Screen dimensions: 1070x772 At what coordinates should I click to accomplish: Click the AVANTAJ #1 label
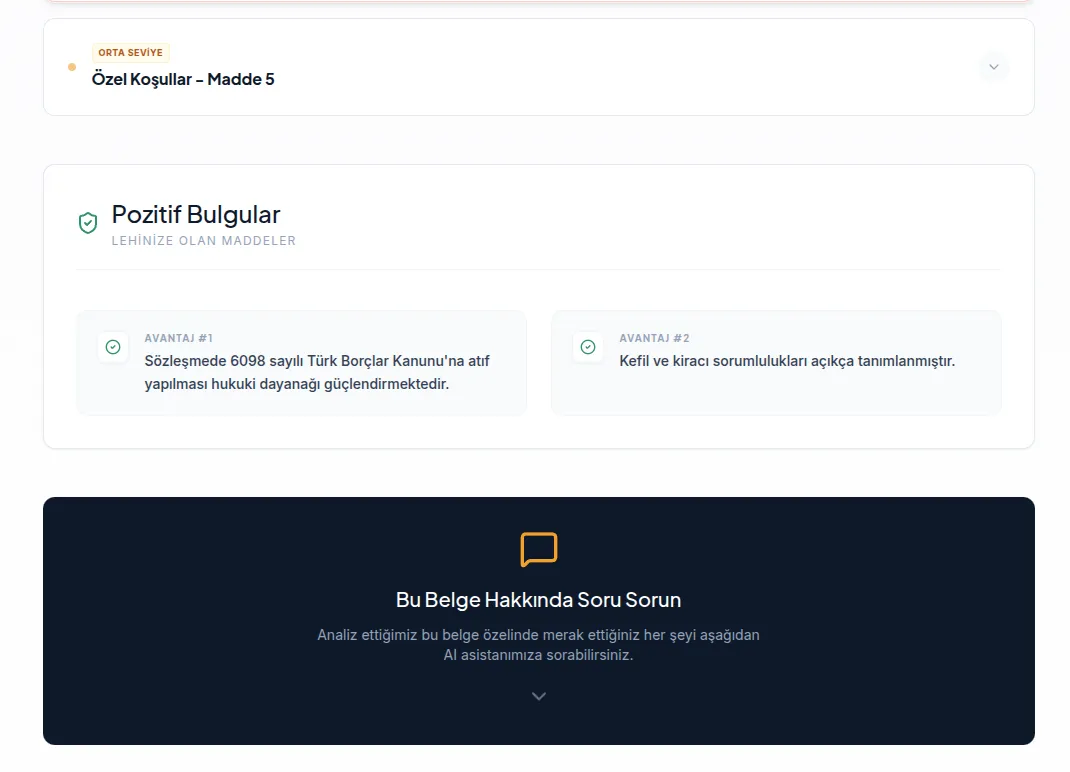178,338
